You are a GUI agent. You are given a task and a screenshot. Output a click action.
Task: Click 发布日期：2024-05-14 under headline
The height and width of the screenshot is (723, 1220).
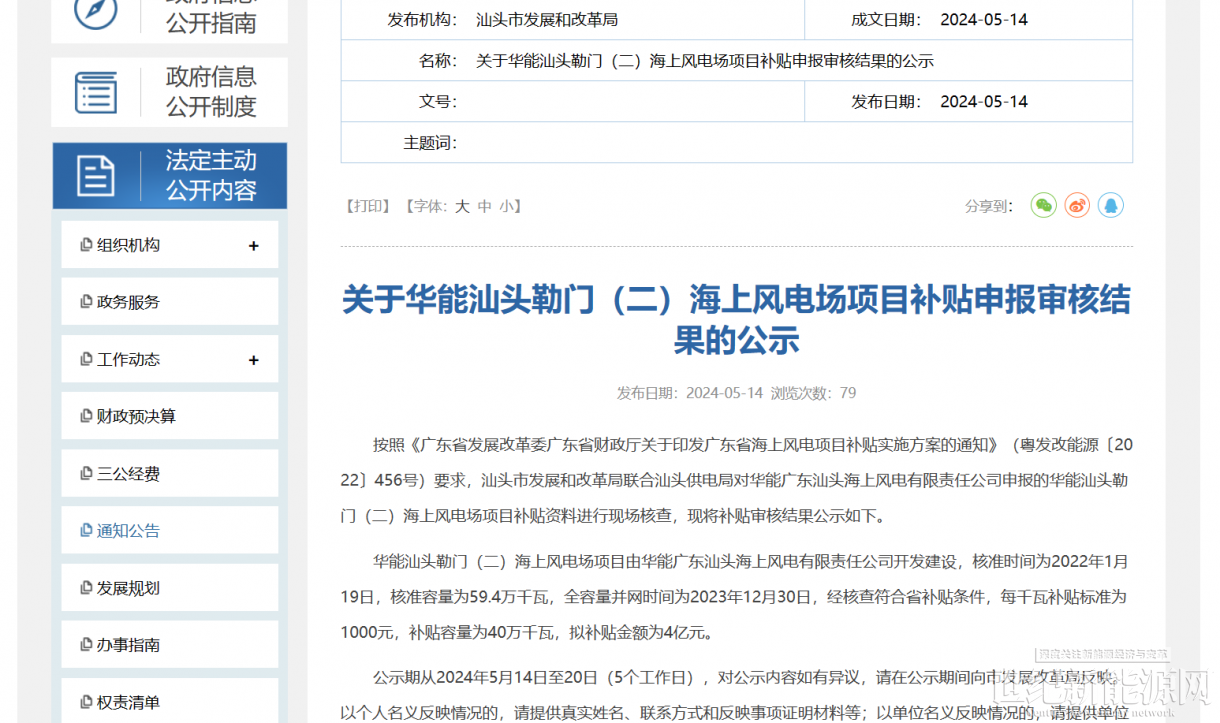click(x=690, y=393)
